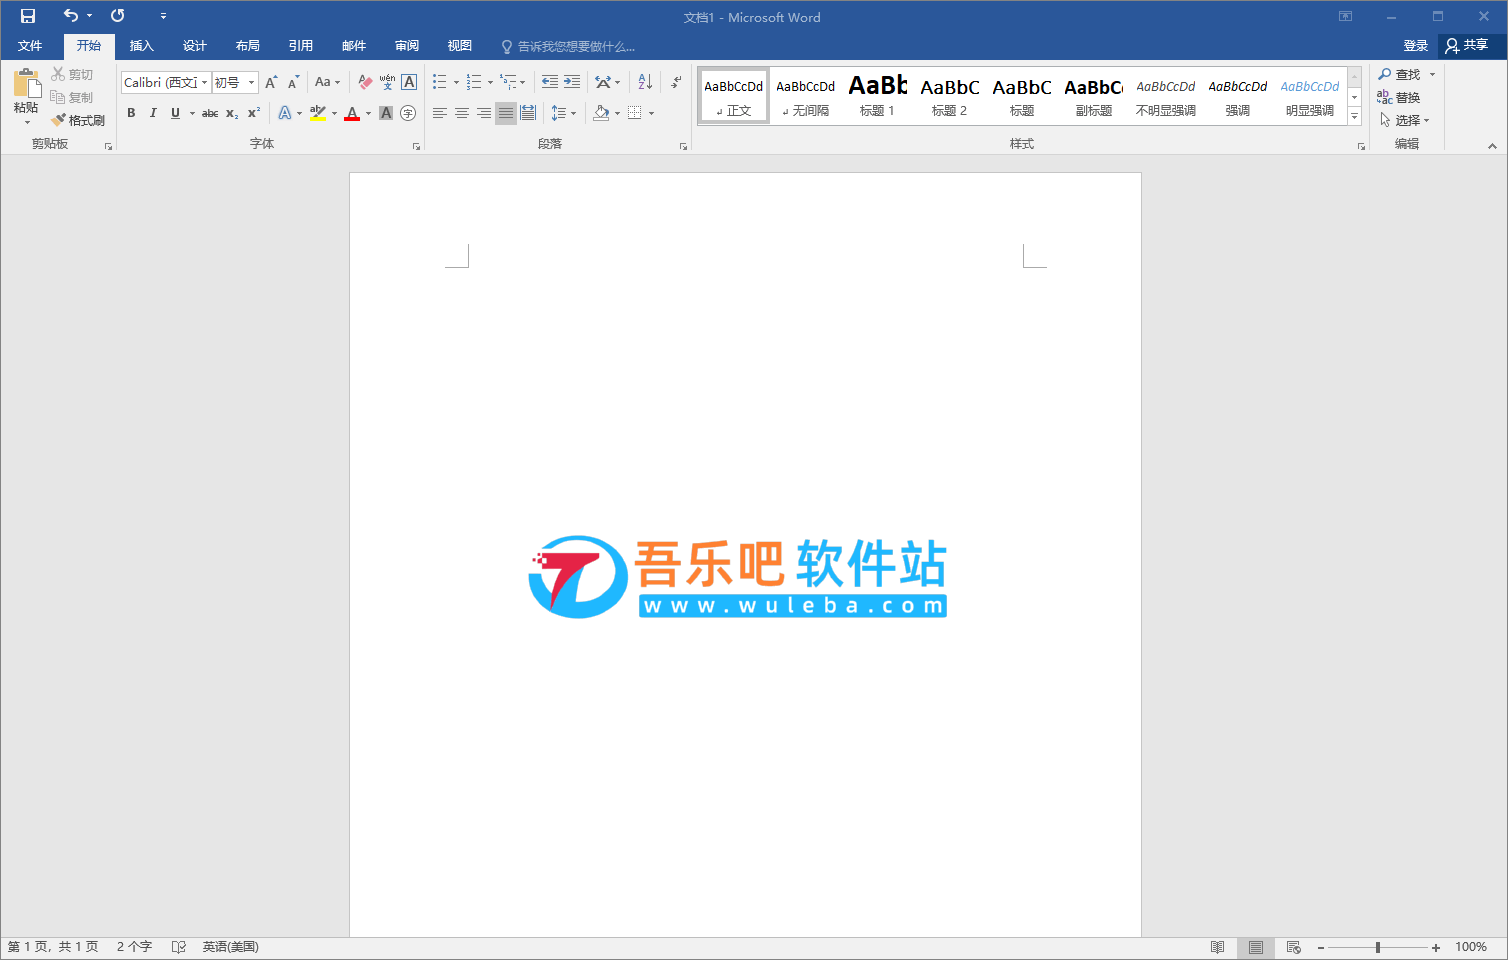
Task: Click the 100% zoom level
Action: (1471, 947)
